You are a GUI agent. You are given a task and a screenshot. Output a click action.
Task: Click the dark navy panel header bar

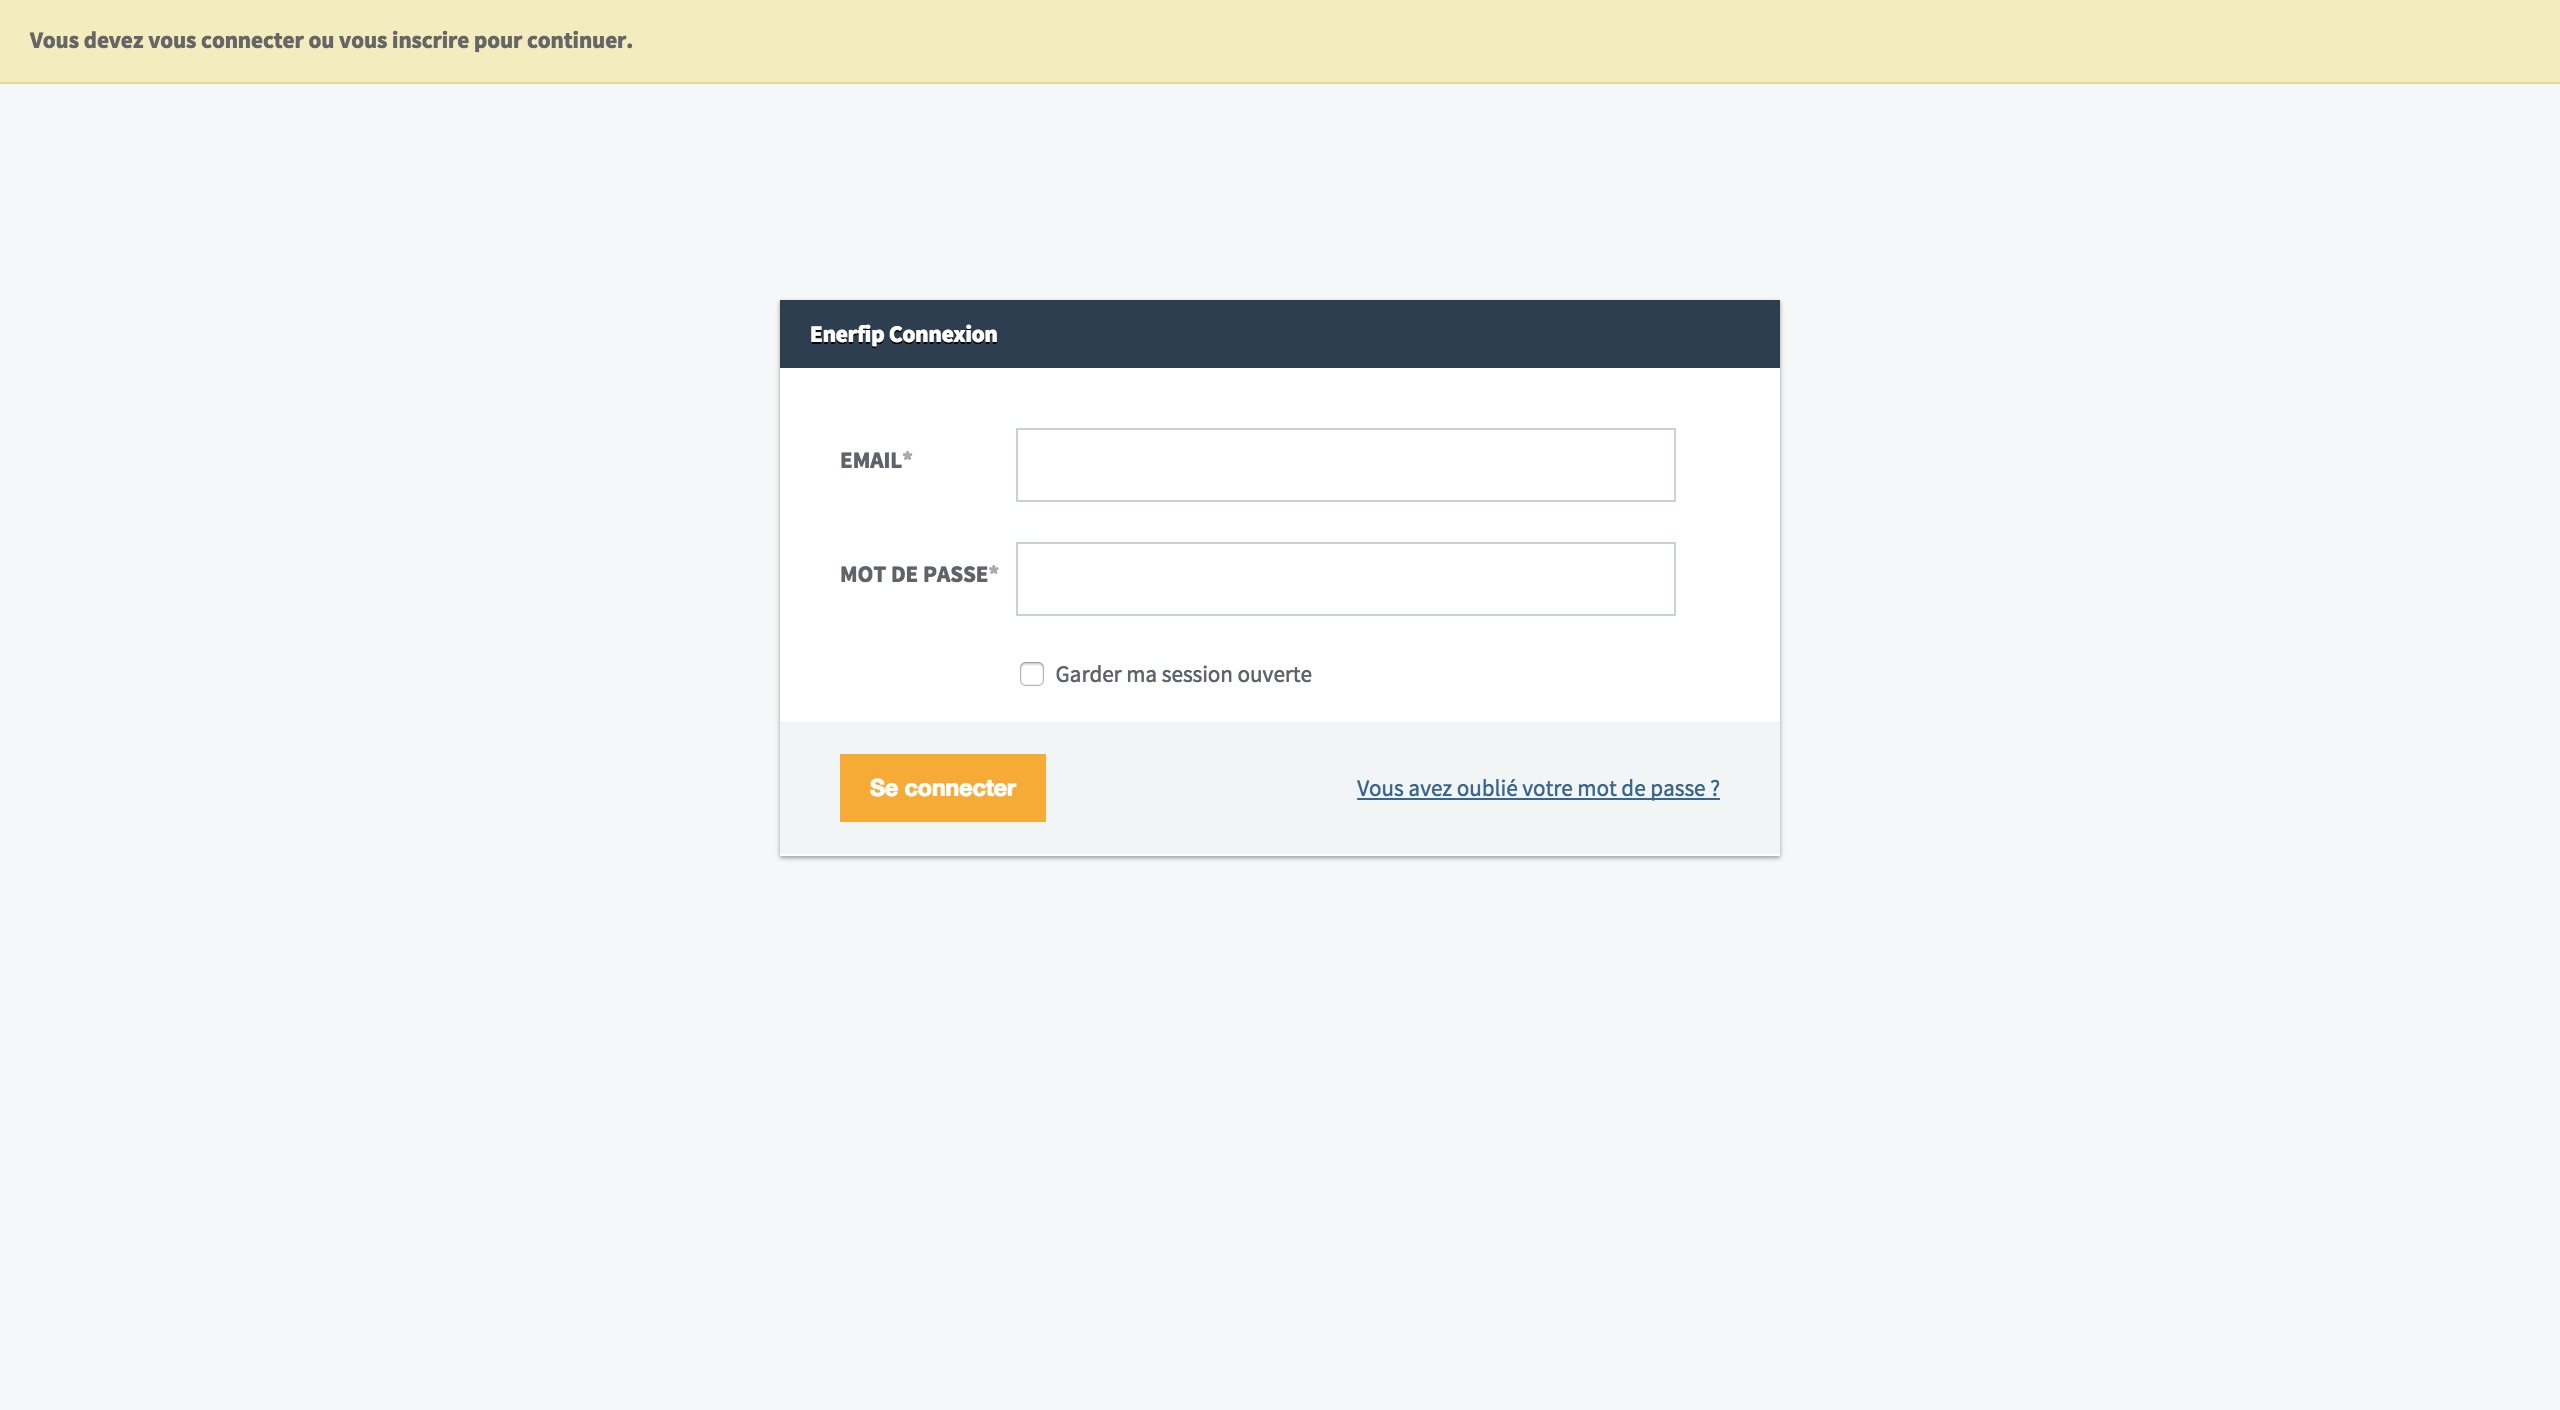click(x=1400, y=334)
